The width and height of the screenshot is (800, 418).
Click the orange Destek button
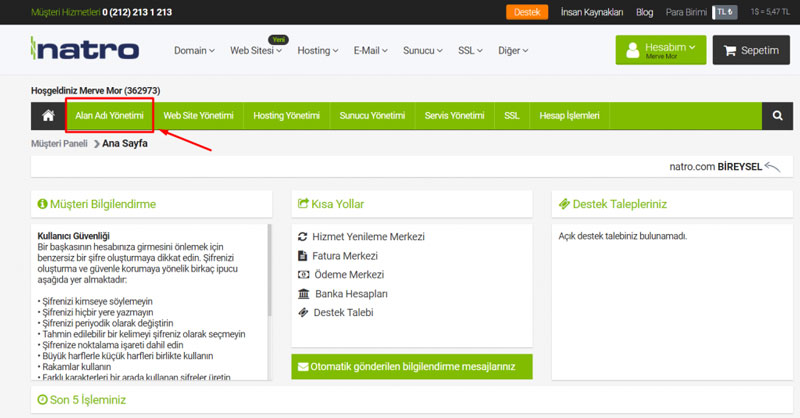tap(527, 12)
